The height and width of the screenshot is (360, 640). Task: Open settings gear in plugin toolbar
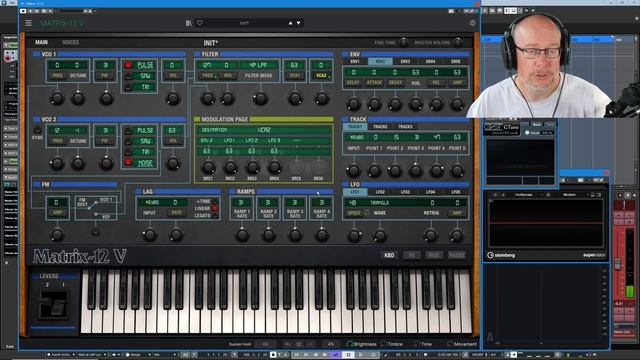coord(472,23)
